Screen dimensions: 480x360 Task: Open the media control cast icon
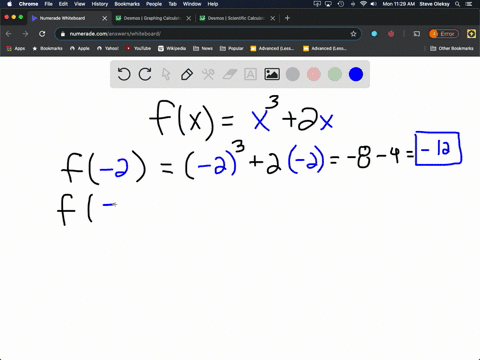(x=417, y=34)
